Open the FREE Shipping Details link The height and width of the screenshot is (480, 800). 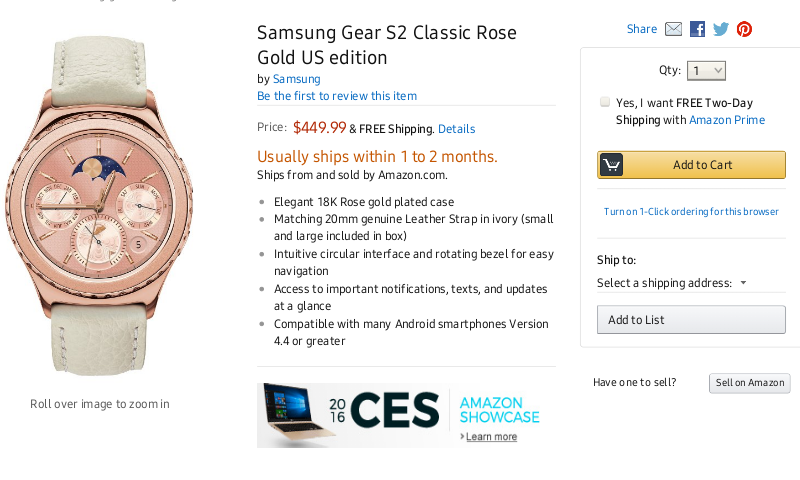pyautogui.click(x=456, y=129)
